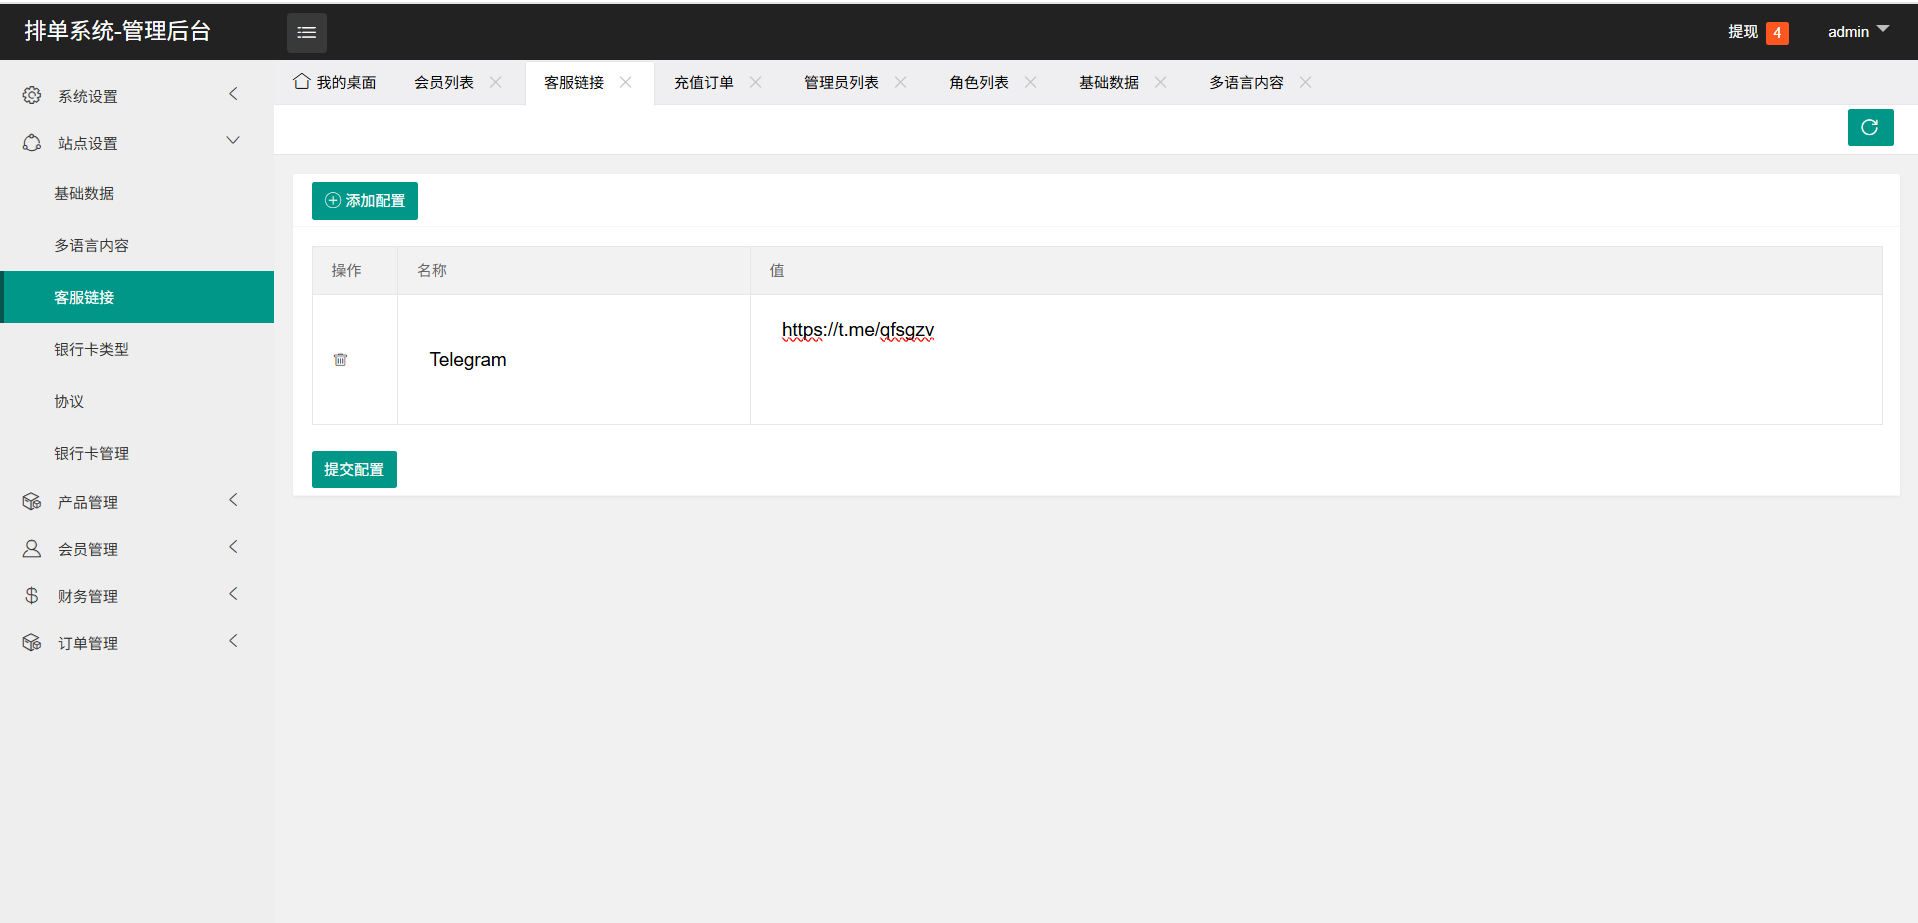The width and height of the screenshot is (1918, 923).
Task: Click the 会员管理 user icon
Action: point(32,548)
